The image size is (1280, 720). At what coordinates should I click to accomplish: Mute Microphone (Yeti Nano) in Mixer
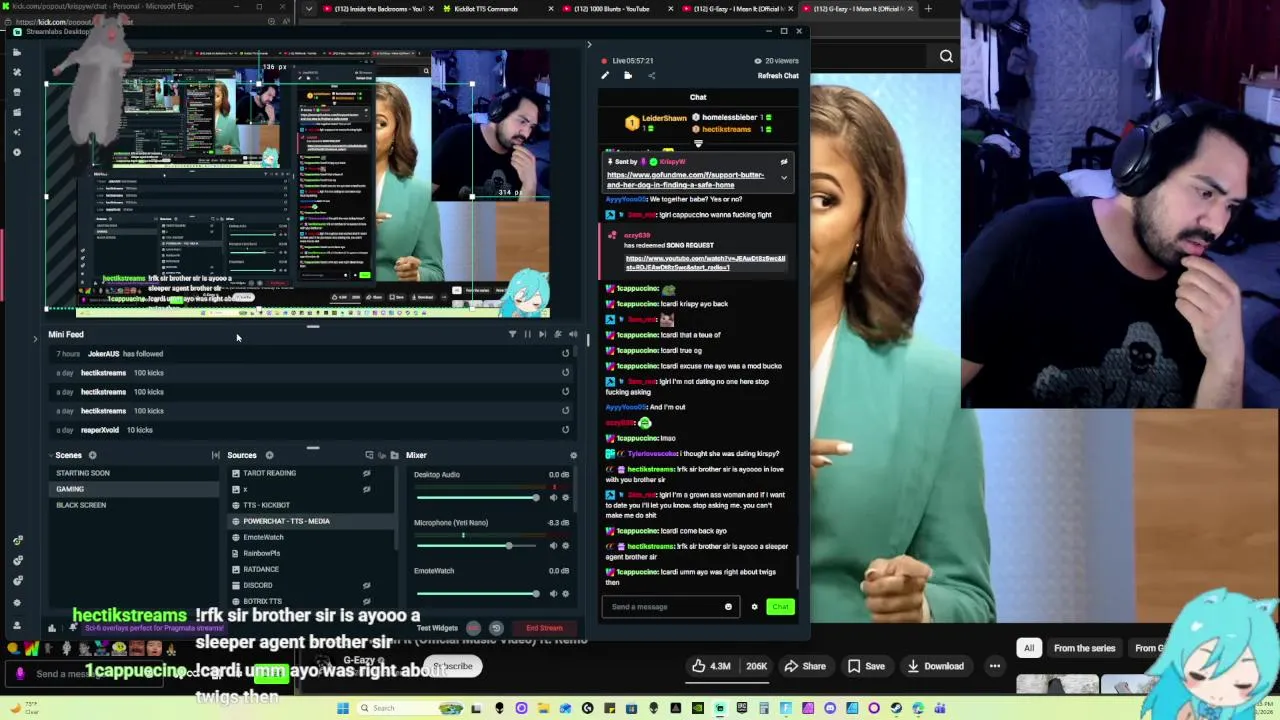(x=554, y=545)
